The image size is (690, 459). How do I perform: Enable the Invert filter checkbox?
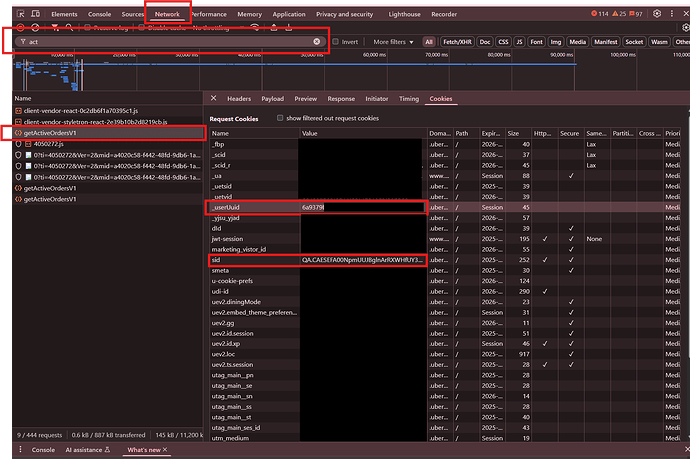[336, 42]
